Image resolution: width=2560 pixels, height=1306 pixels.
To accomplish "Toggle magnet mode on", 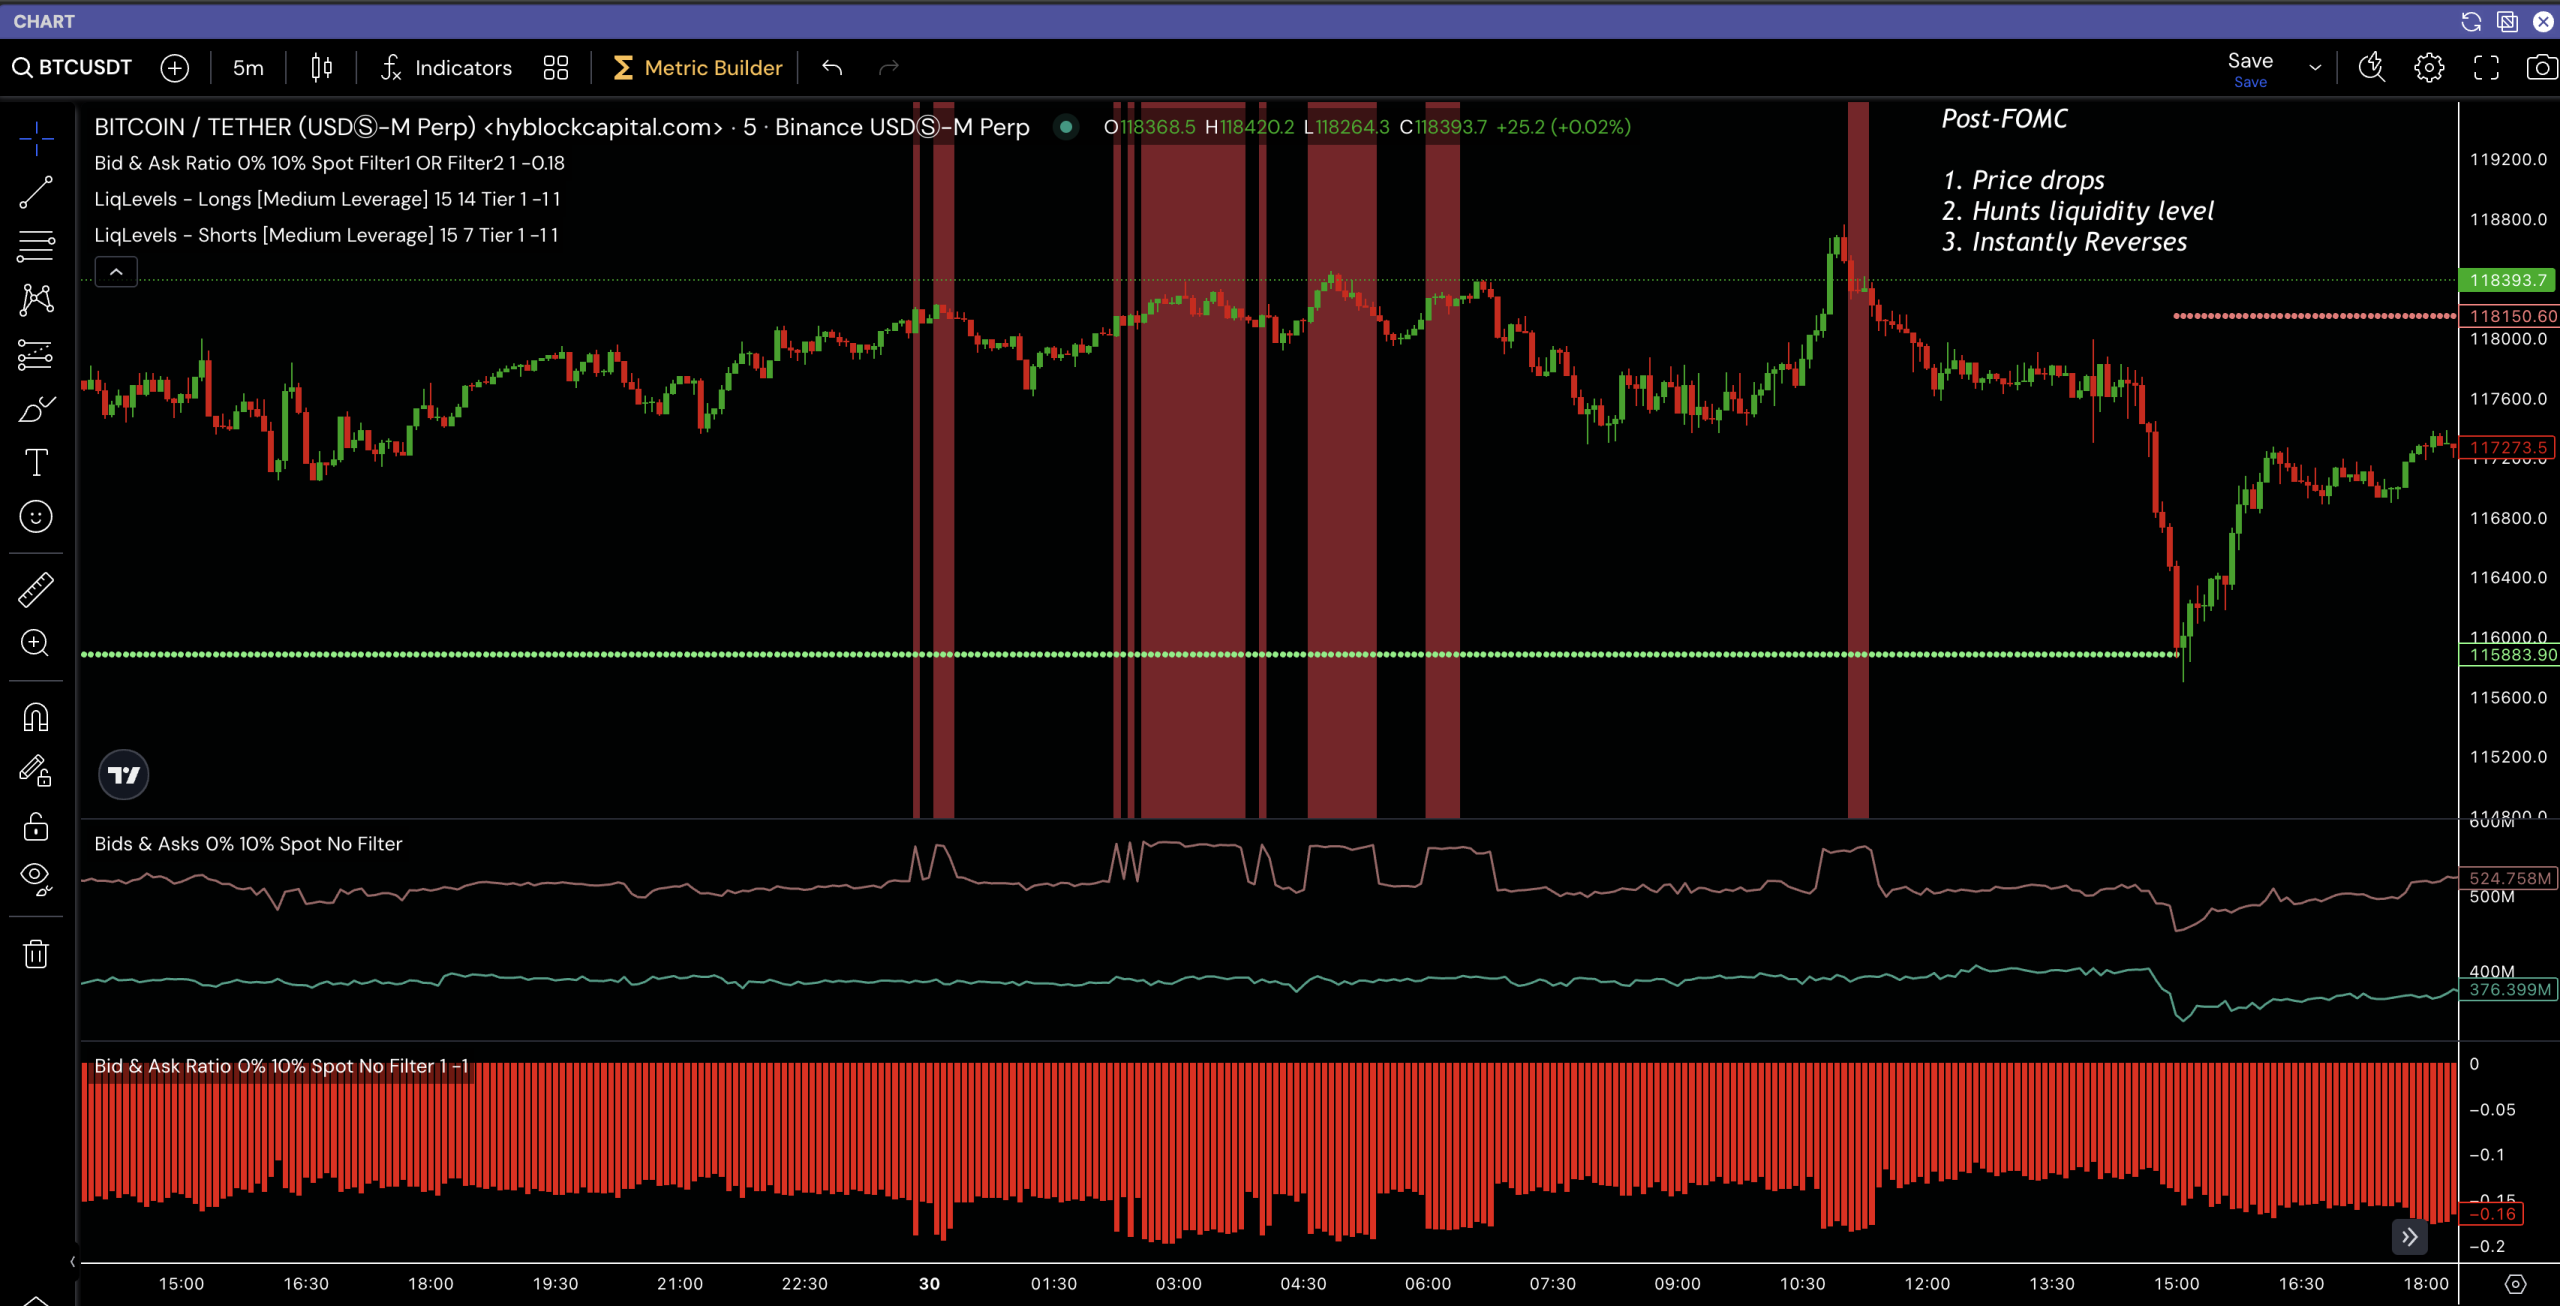I will pos(36,717).
